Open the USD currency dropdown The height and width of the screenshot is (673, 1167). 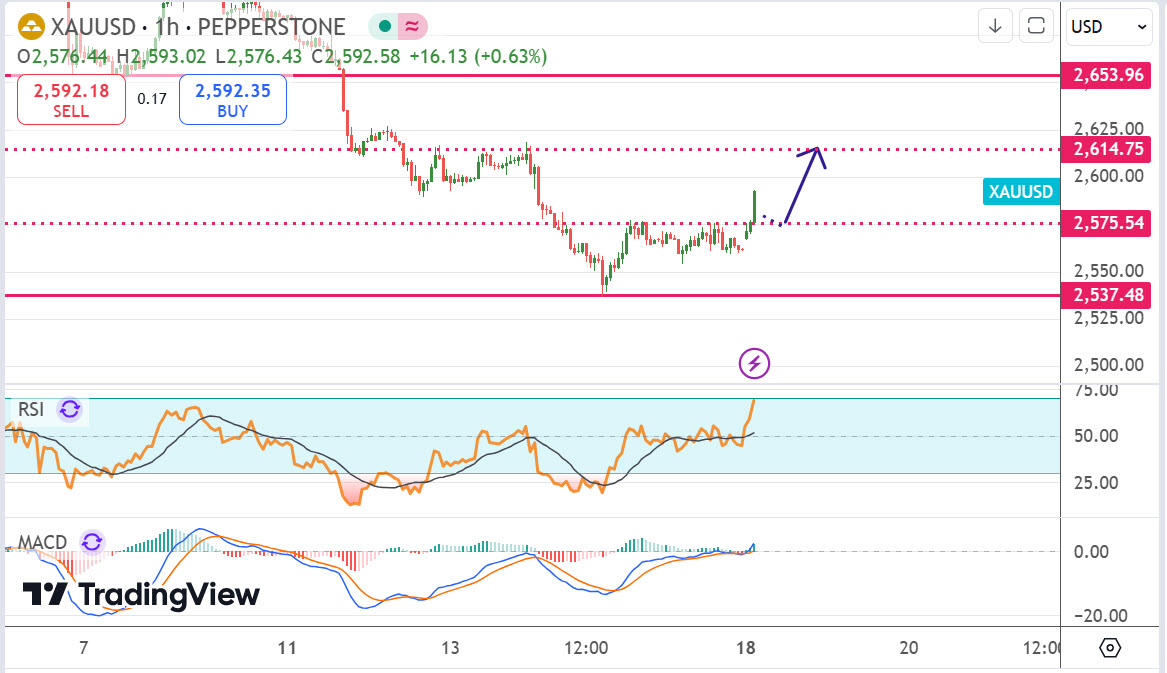pos(1110,27)
